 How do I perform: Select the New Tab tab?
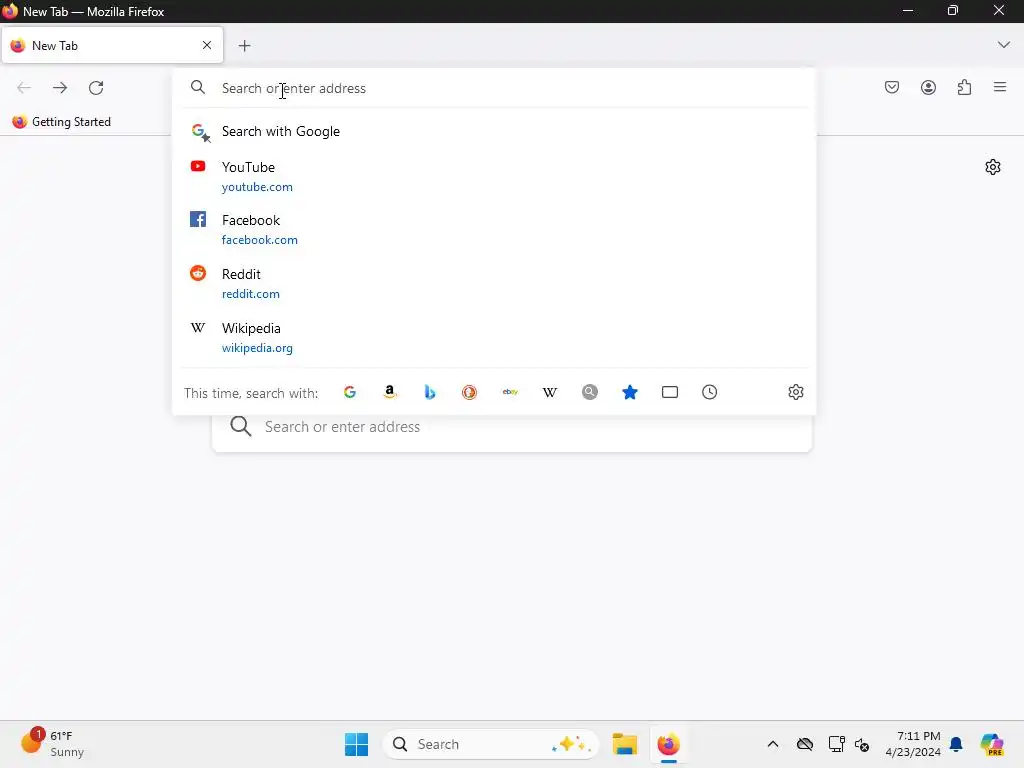(x=112, y=45)
